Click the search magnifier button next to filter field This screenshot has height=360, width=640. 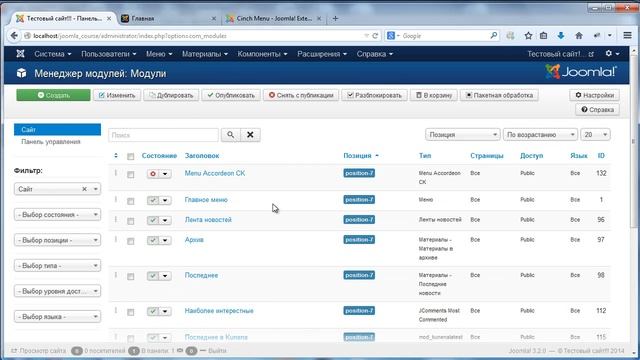coord(231,135)
